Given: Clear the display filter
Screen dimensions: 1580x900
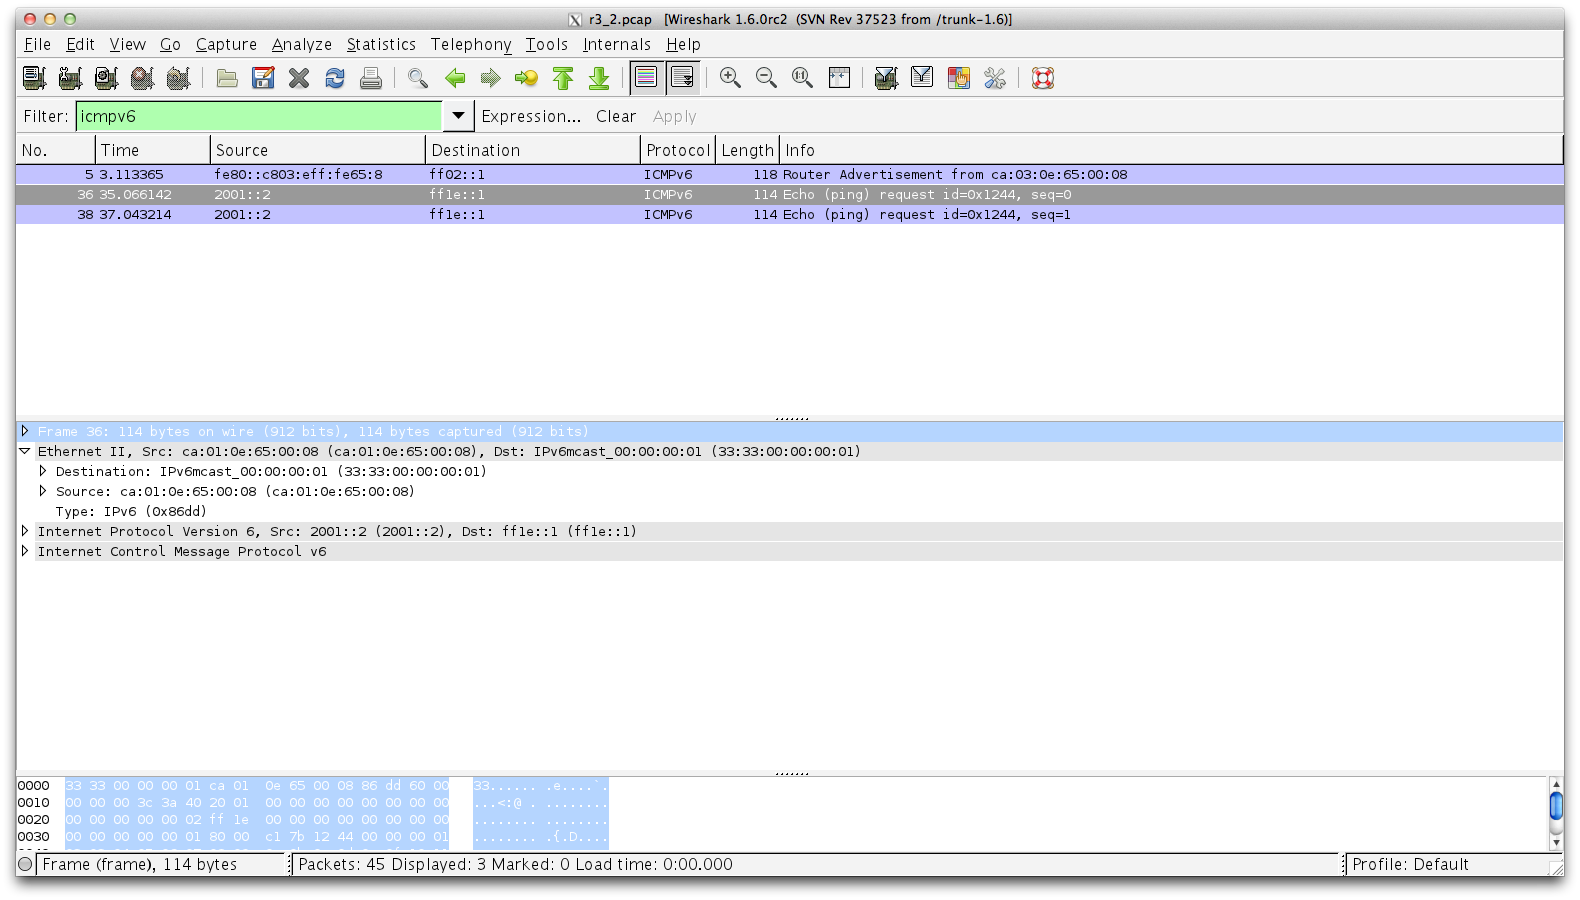Looking at the screenshot, I should click(616, 116).
